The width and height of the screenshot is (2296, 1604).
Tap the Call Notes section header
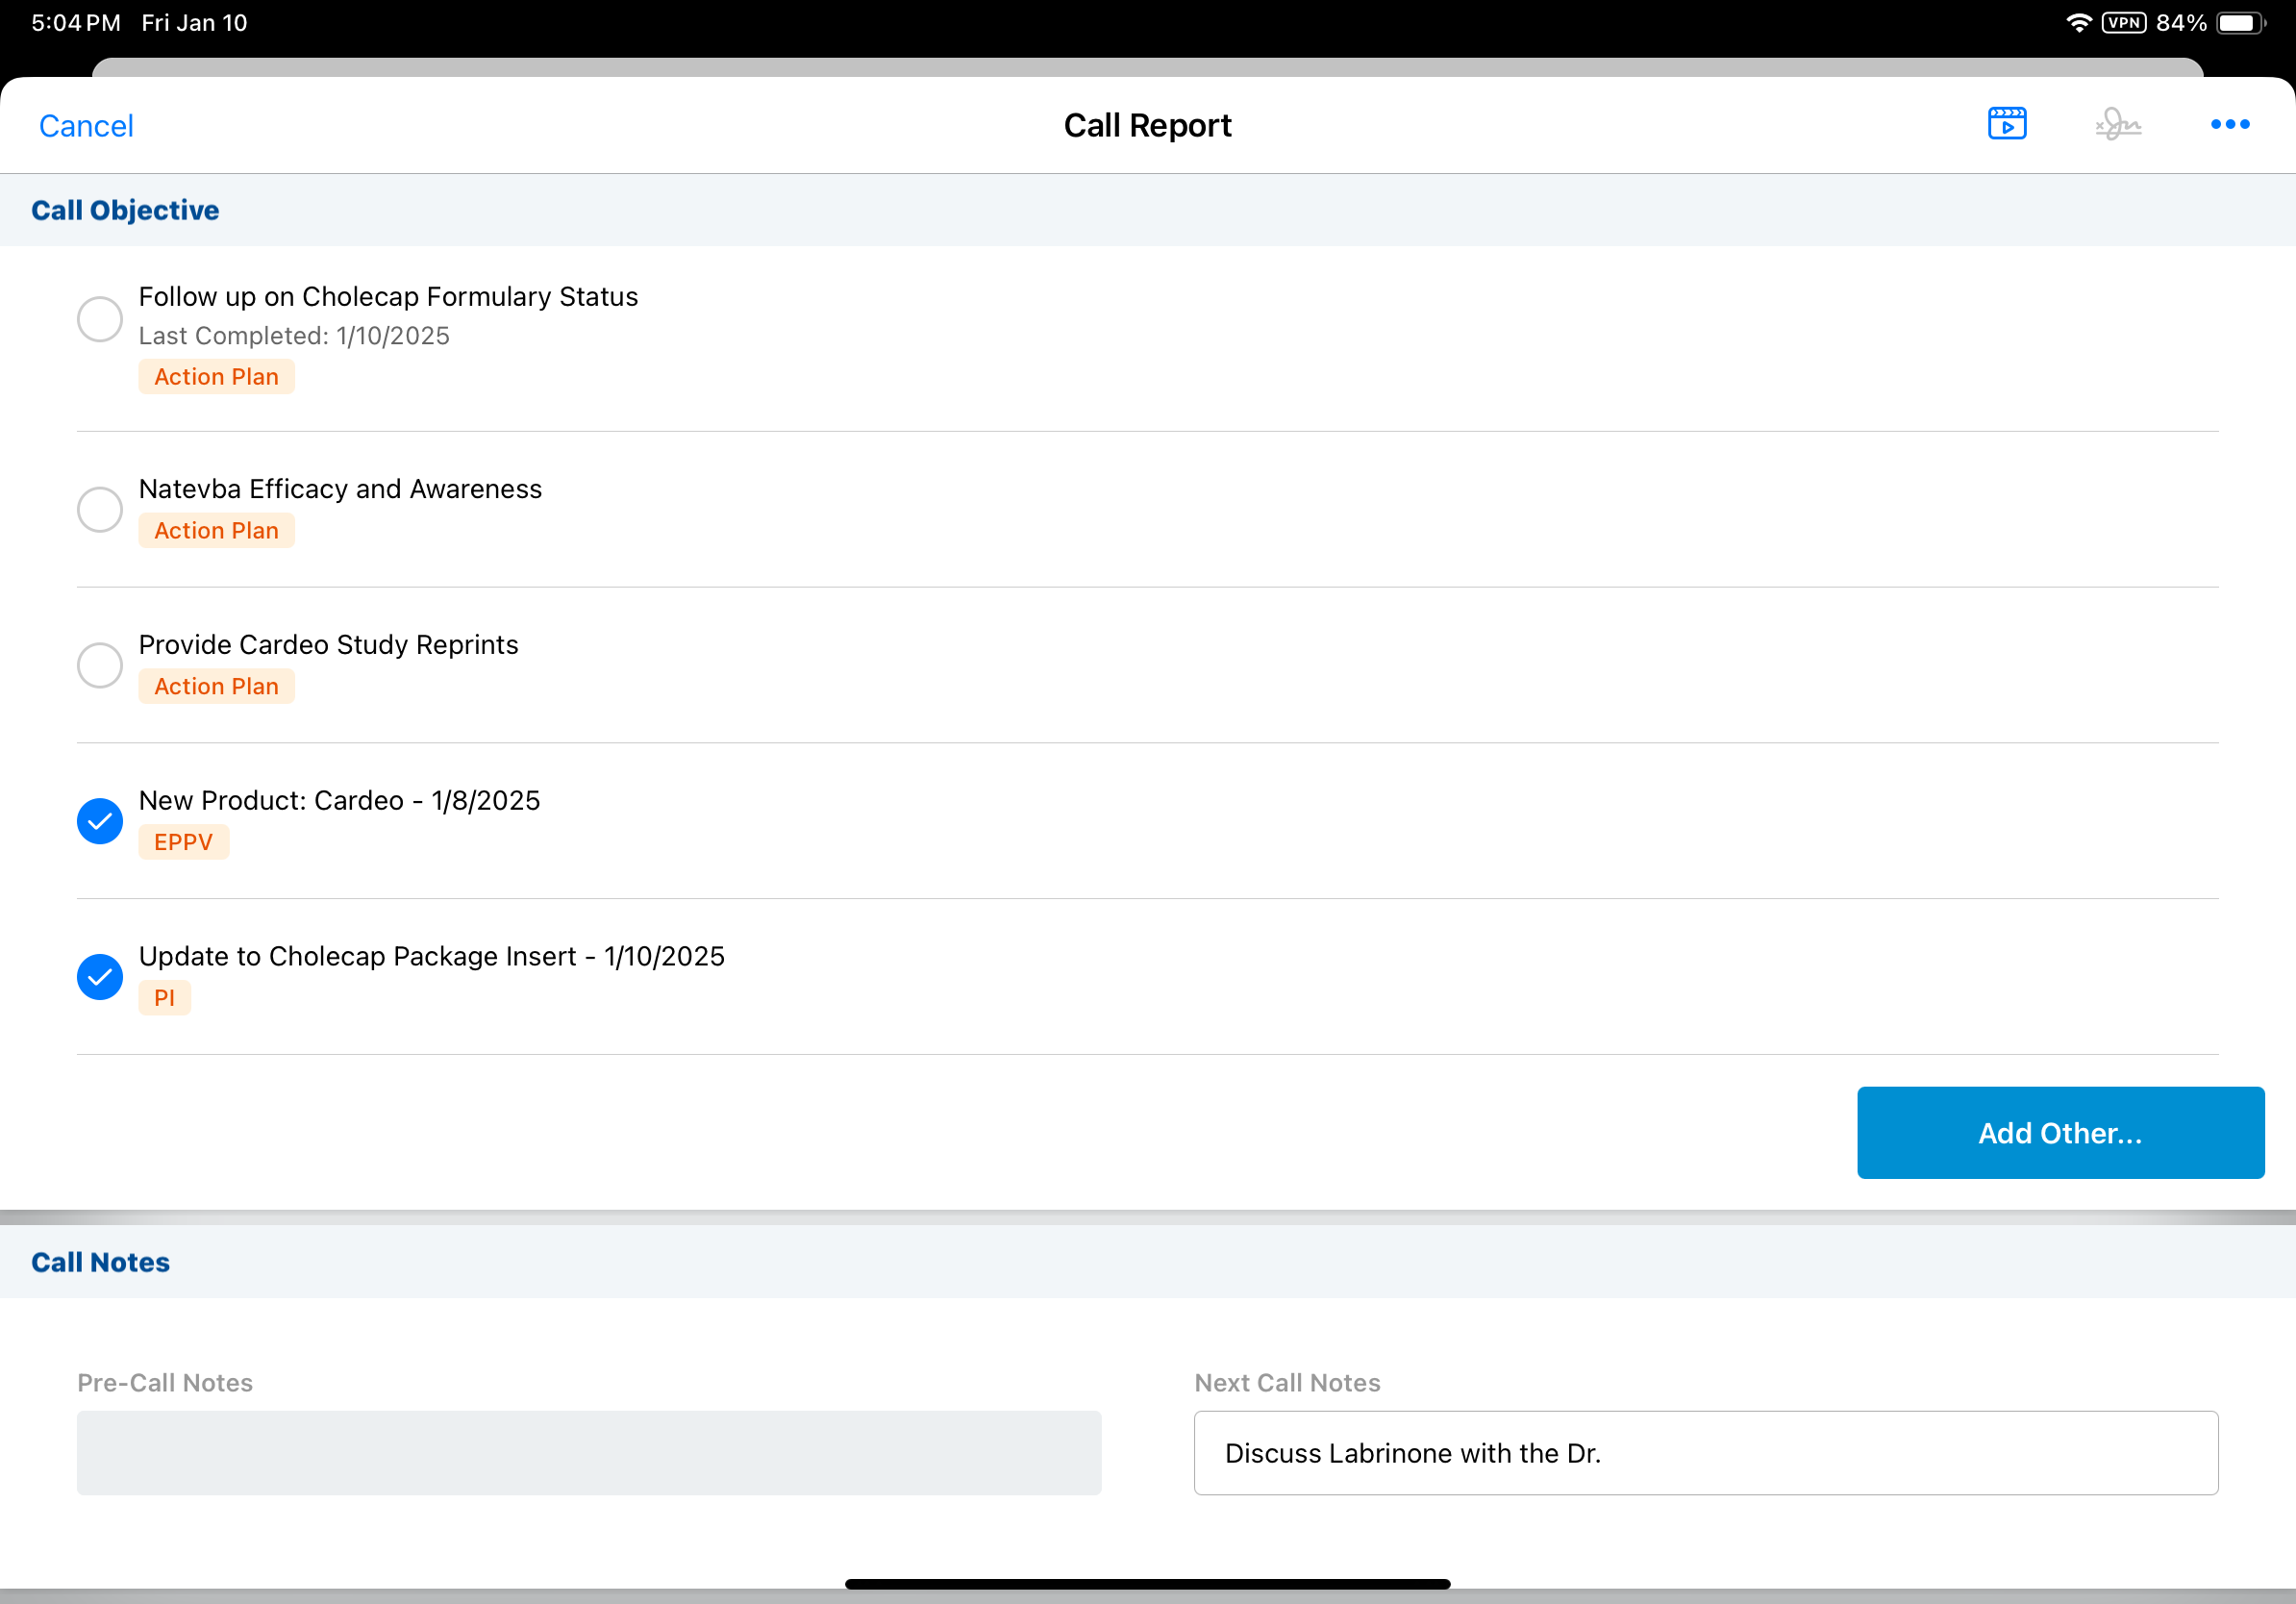point(100,1262)
